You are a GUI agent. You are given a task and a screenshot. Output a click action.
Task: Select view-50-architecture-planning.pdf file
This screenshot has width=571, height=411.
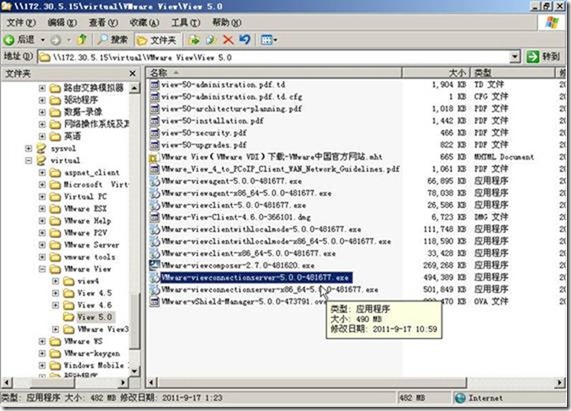(231, 108)
